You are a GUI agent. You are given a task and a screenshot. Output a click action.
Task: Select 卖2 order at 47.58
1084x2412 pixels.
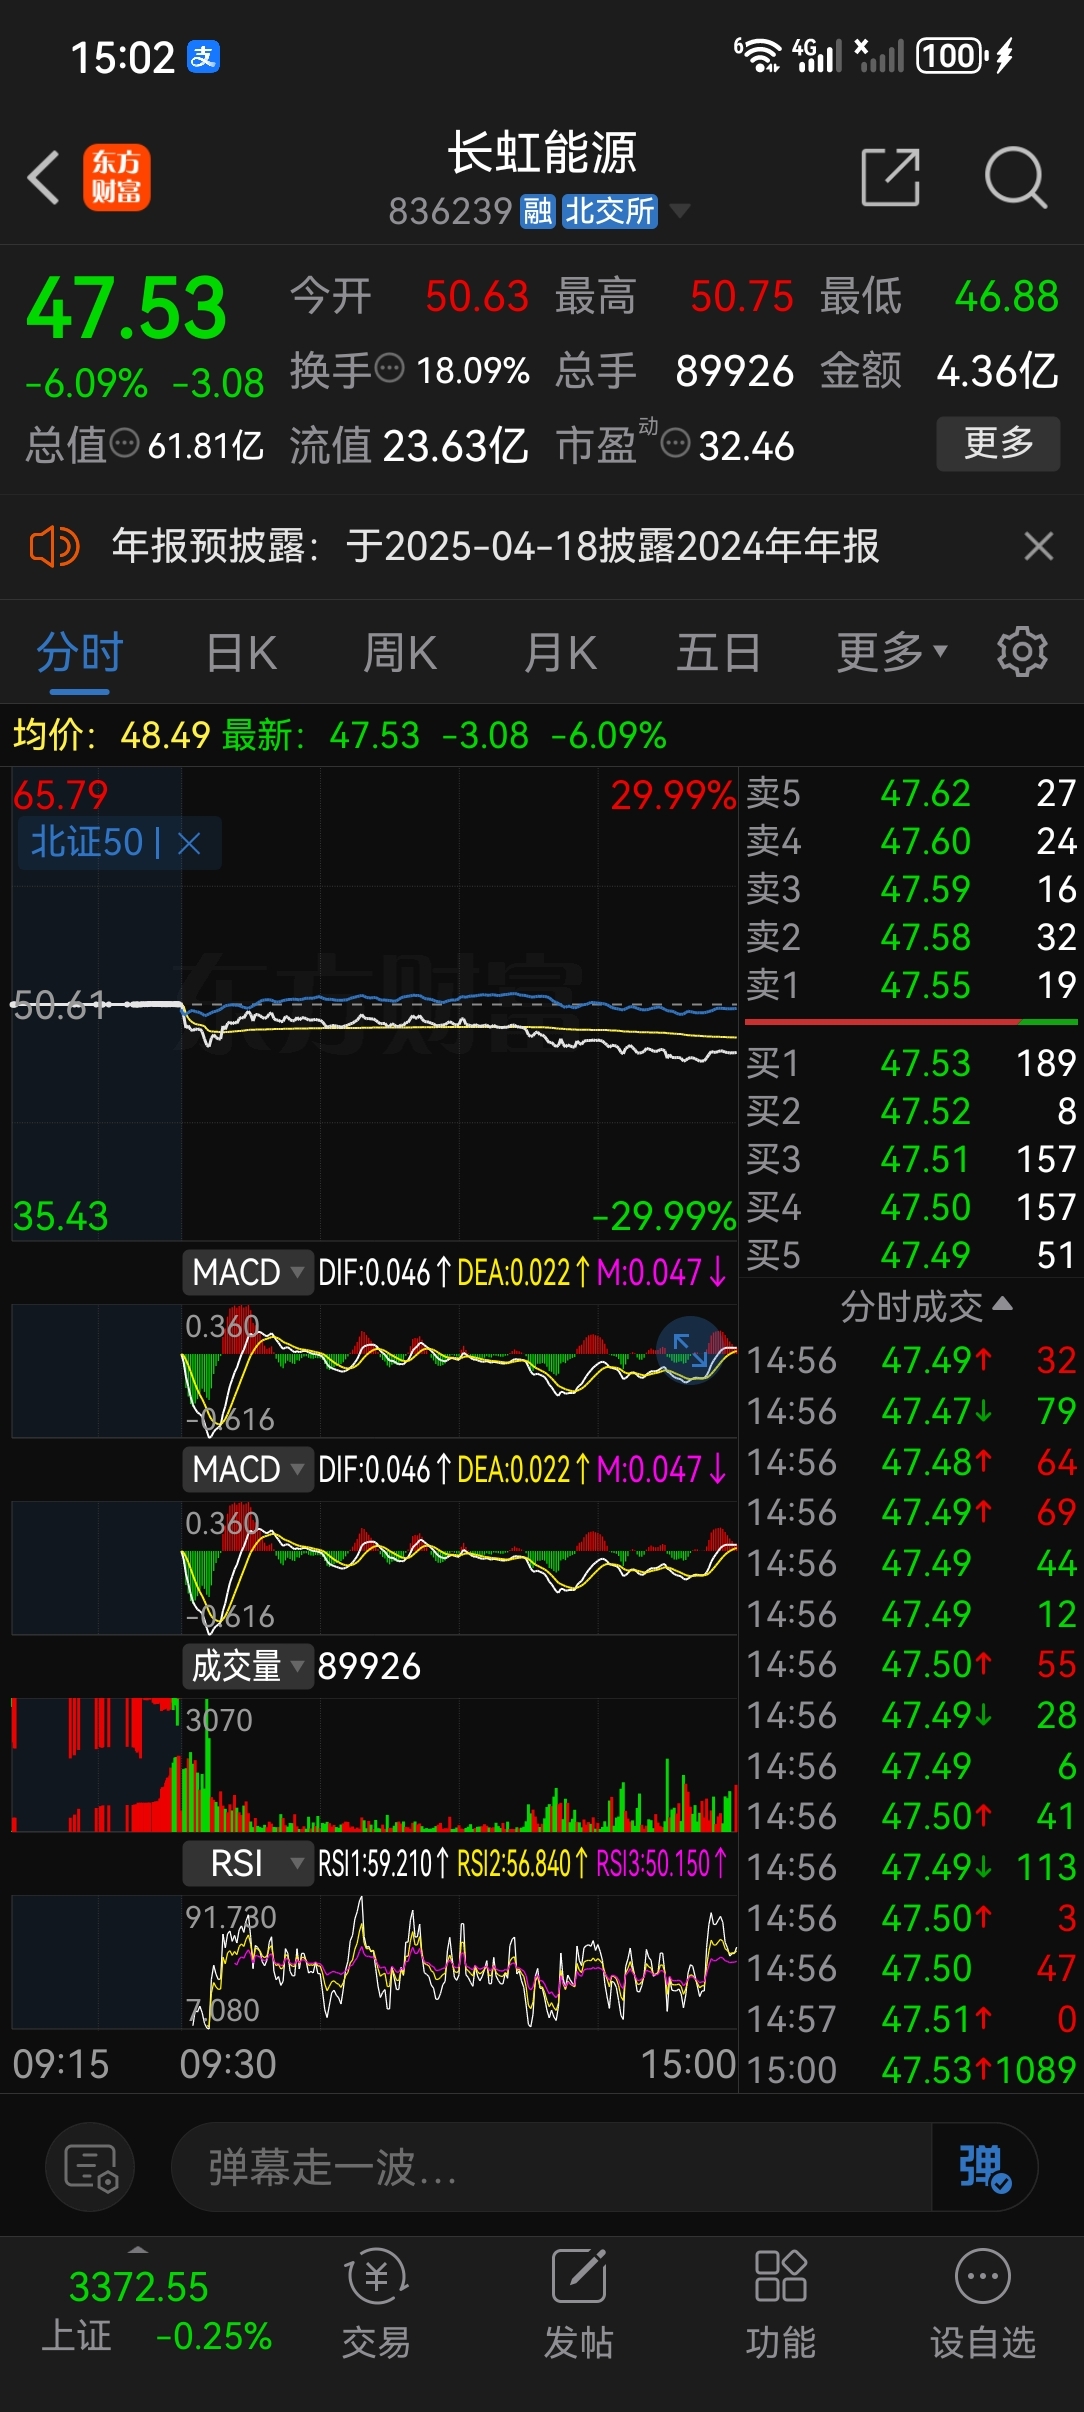coord(911,938)
